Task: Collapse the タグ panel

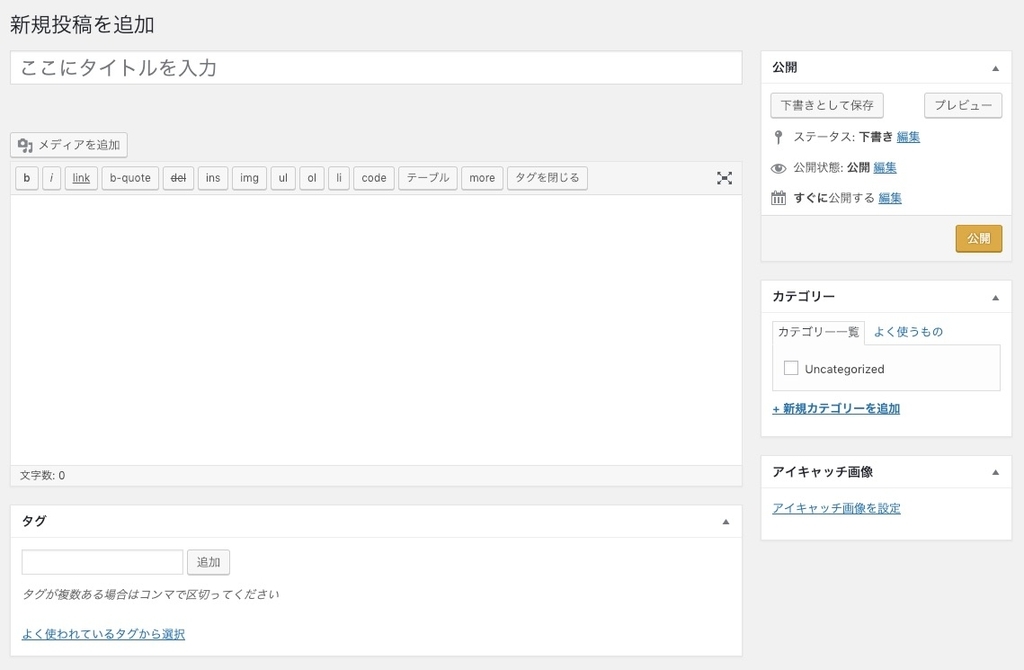Action: coord(726,521)
